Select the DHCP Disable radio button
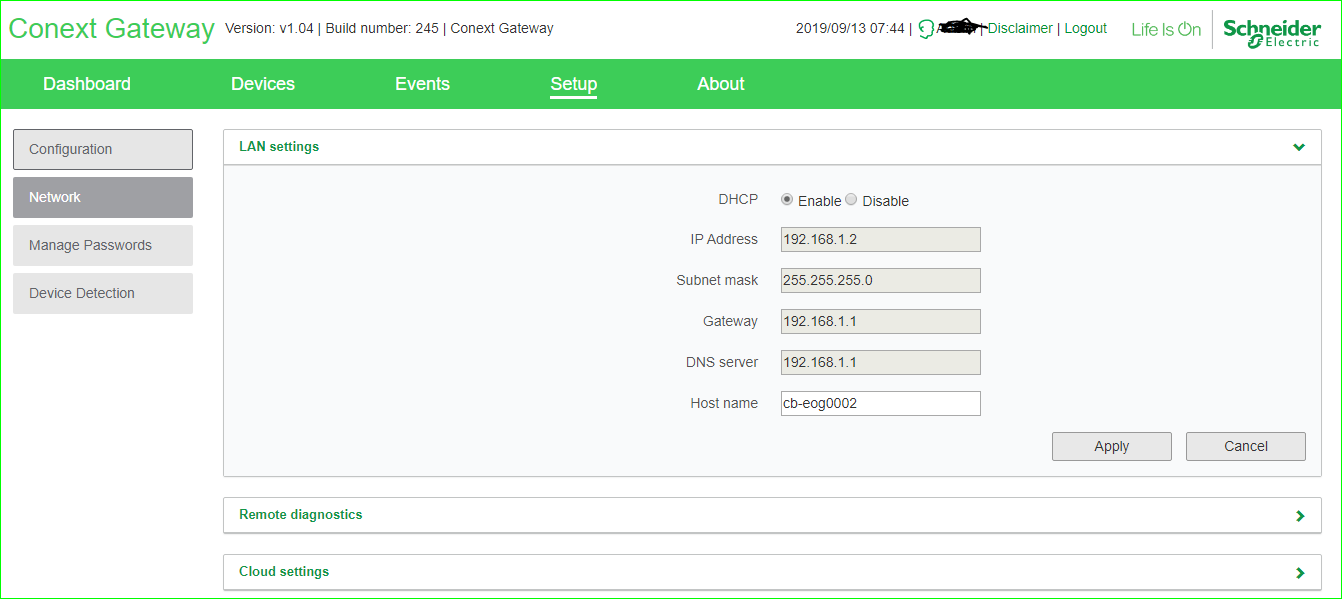The width and height of the screenshot is (1342, 599). [851, 199]
